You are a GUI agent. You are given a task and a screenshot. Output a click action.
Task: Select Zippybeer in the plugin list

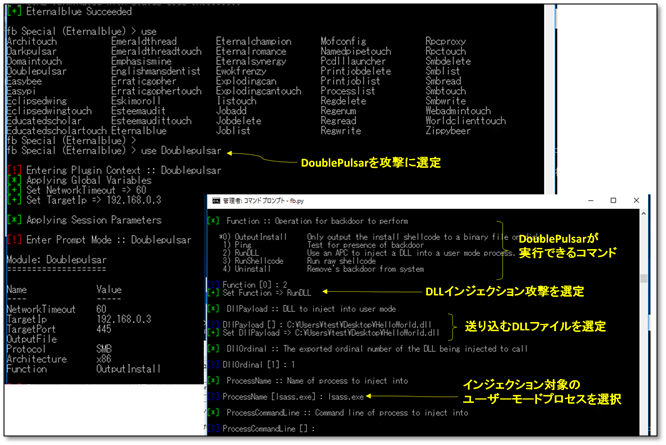pos(447,129)
